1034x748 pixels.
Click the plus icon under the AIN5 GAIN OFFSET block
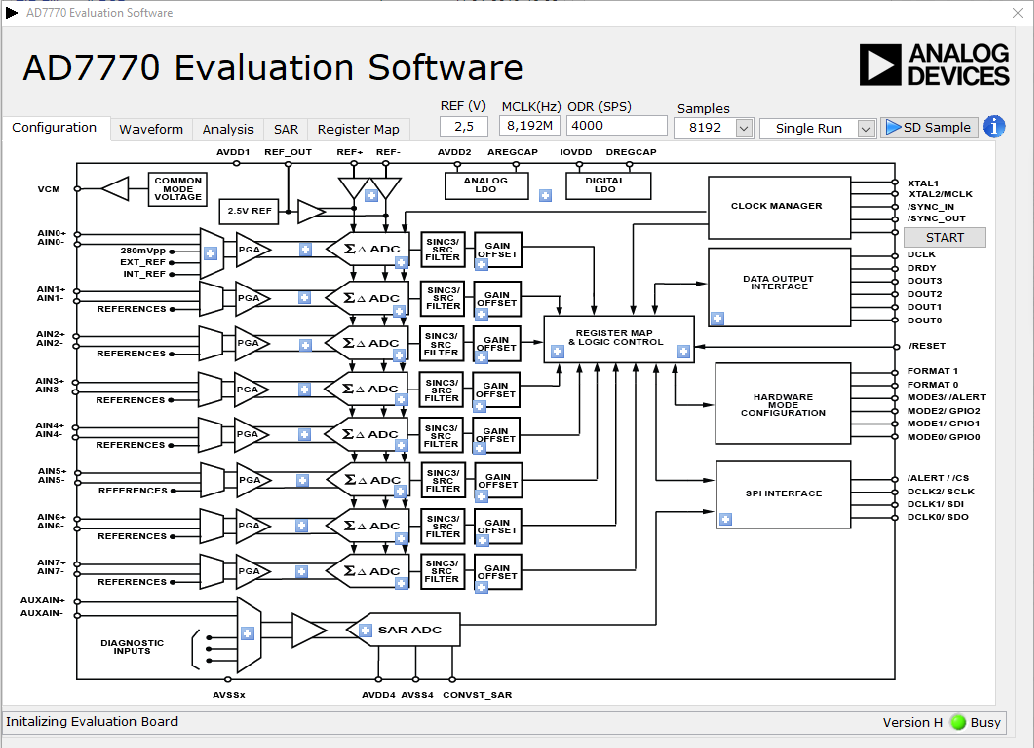pos(481,496)
